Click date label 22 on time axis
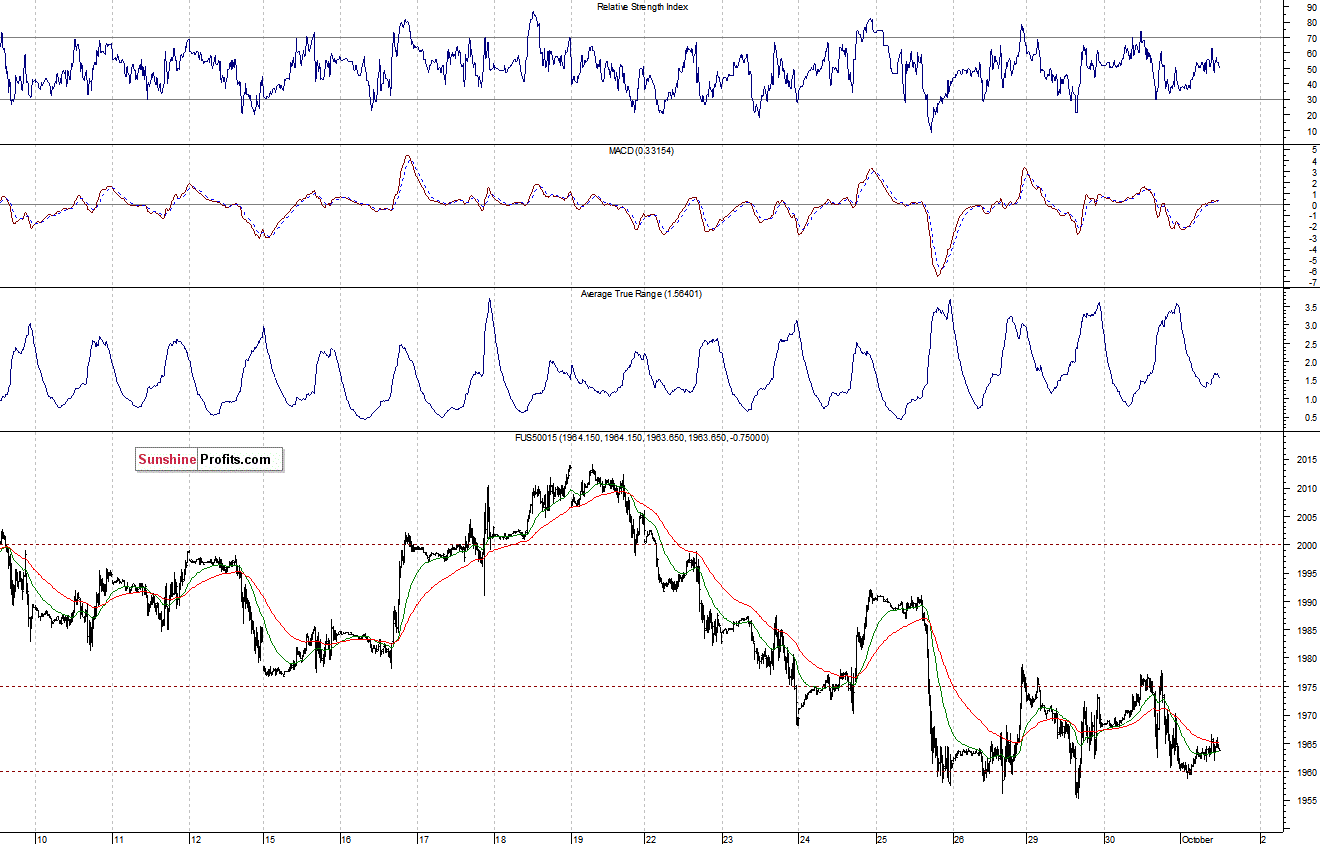Image resolution: width=1320 pixels, height=844 pixels. (650, 839)
